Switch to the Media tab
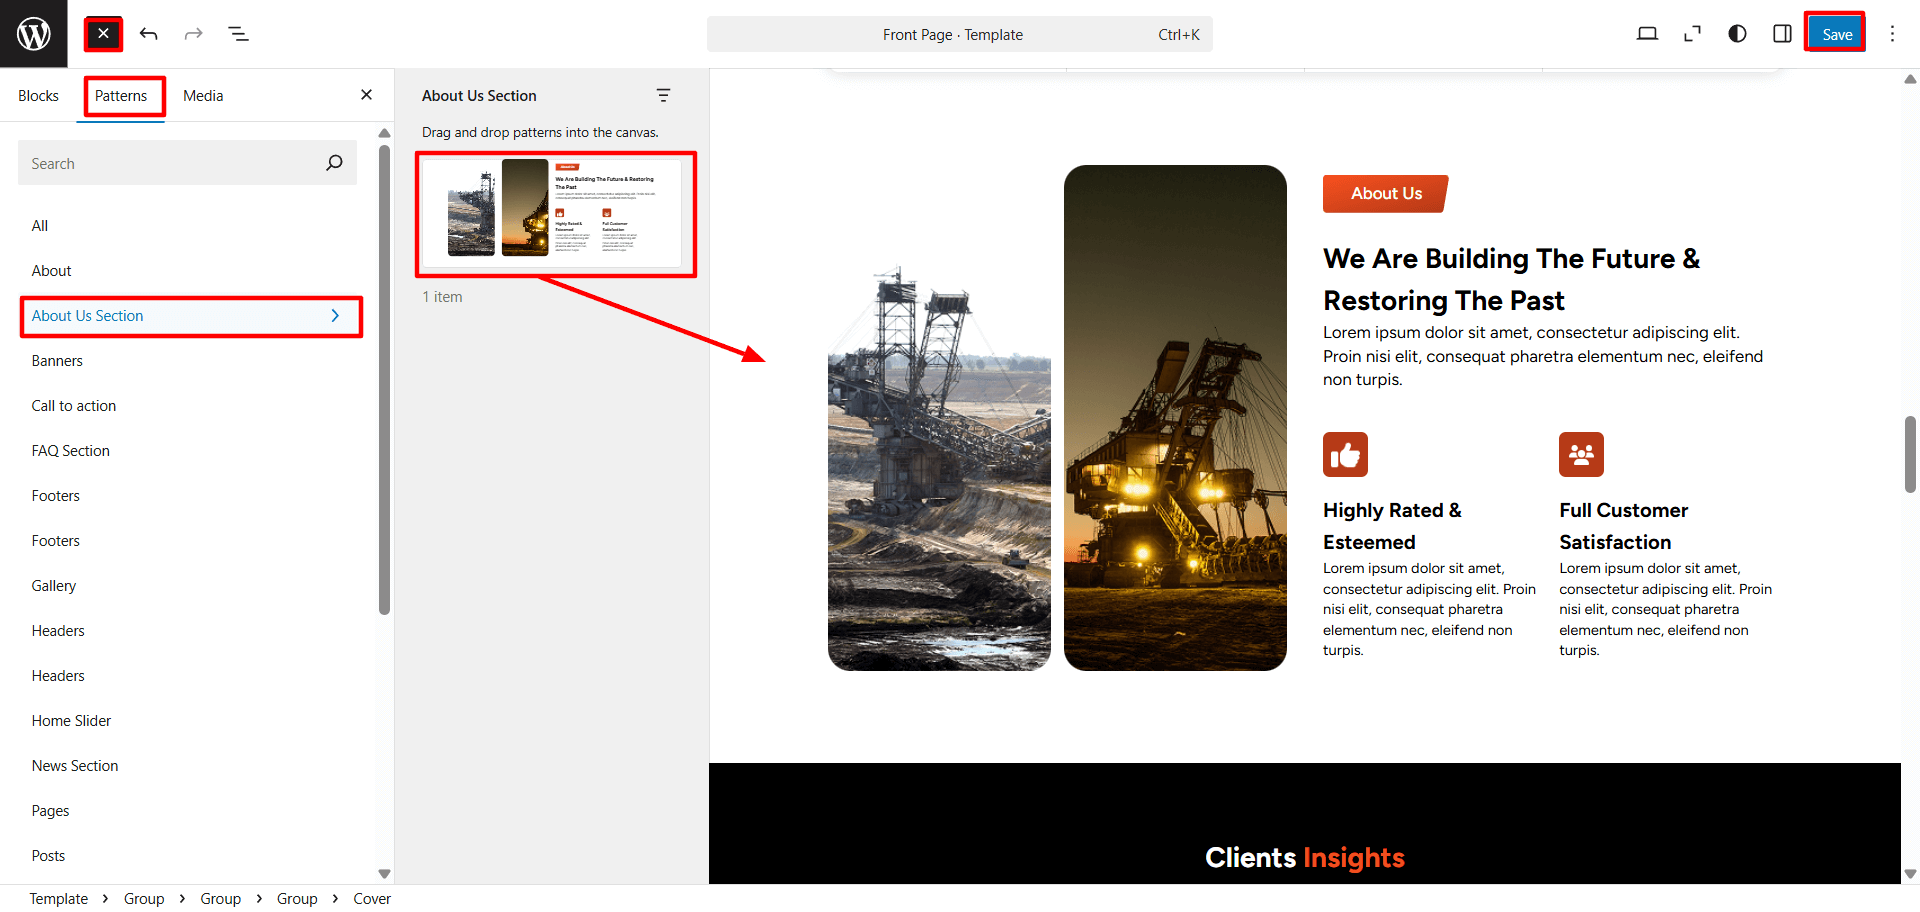This screenshot has height=912, width=1920. click(x=203, y=96)
